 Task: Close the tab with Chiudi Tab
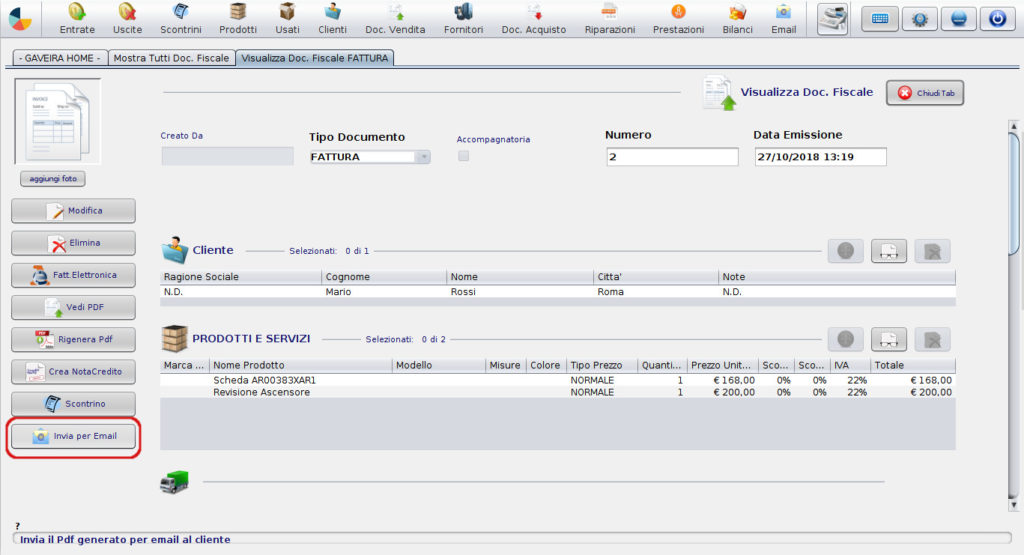coord(925,93)
